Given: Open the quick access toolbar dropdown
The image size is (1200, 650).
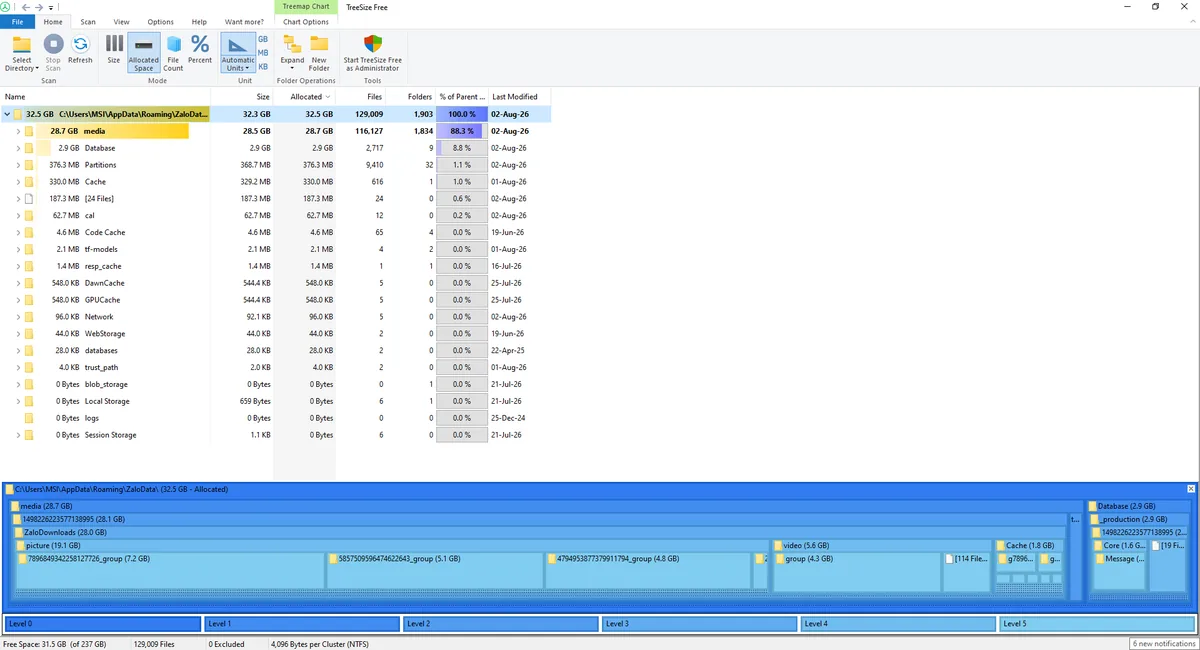Looking at the screenshot, I should click(50, 7).
